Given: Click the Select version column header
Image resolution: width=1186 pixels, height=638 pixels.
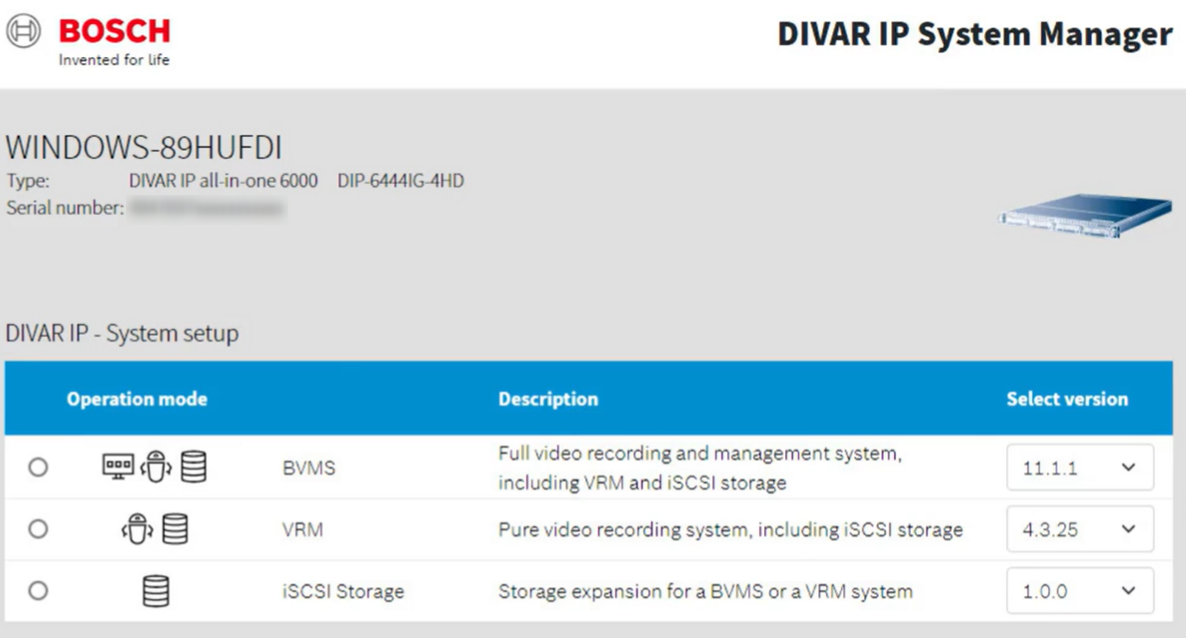Looking at the screenshot, I should 1066,399.
